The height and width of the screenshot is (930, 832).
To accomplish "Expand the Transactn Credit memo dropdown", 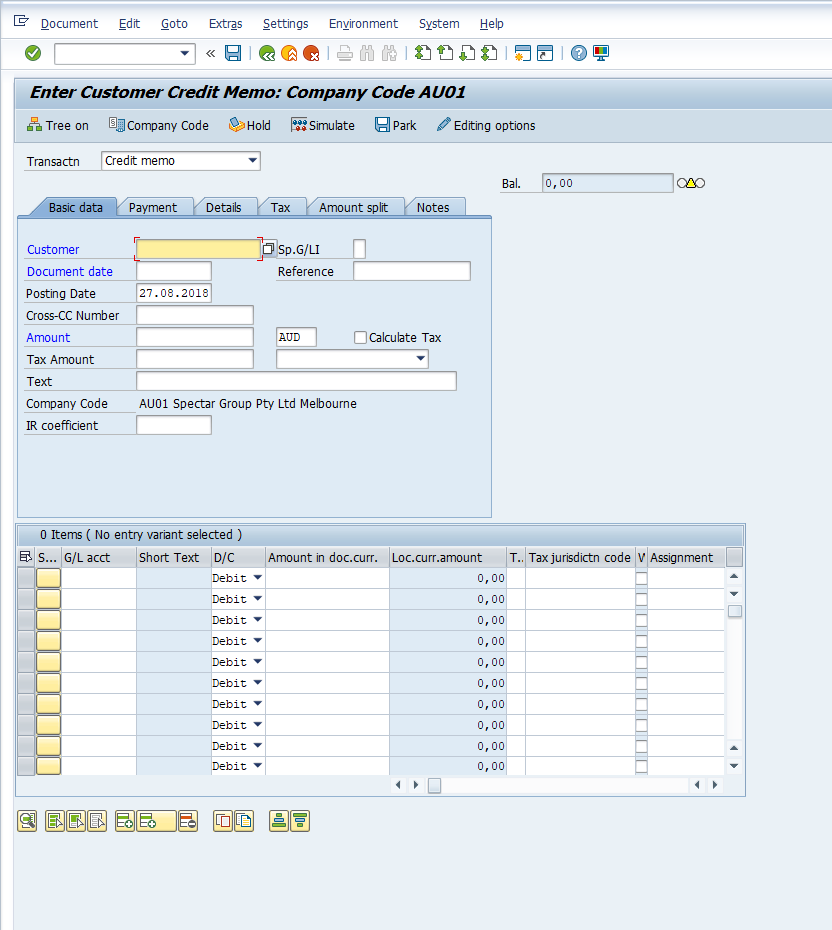I will pyautogui.click(x=252, y=160).
